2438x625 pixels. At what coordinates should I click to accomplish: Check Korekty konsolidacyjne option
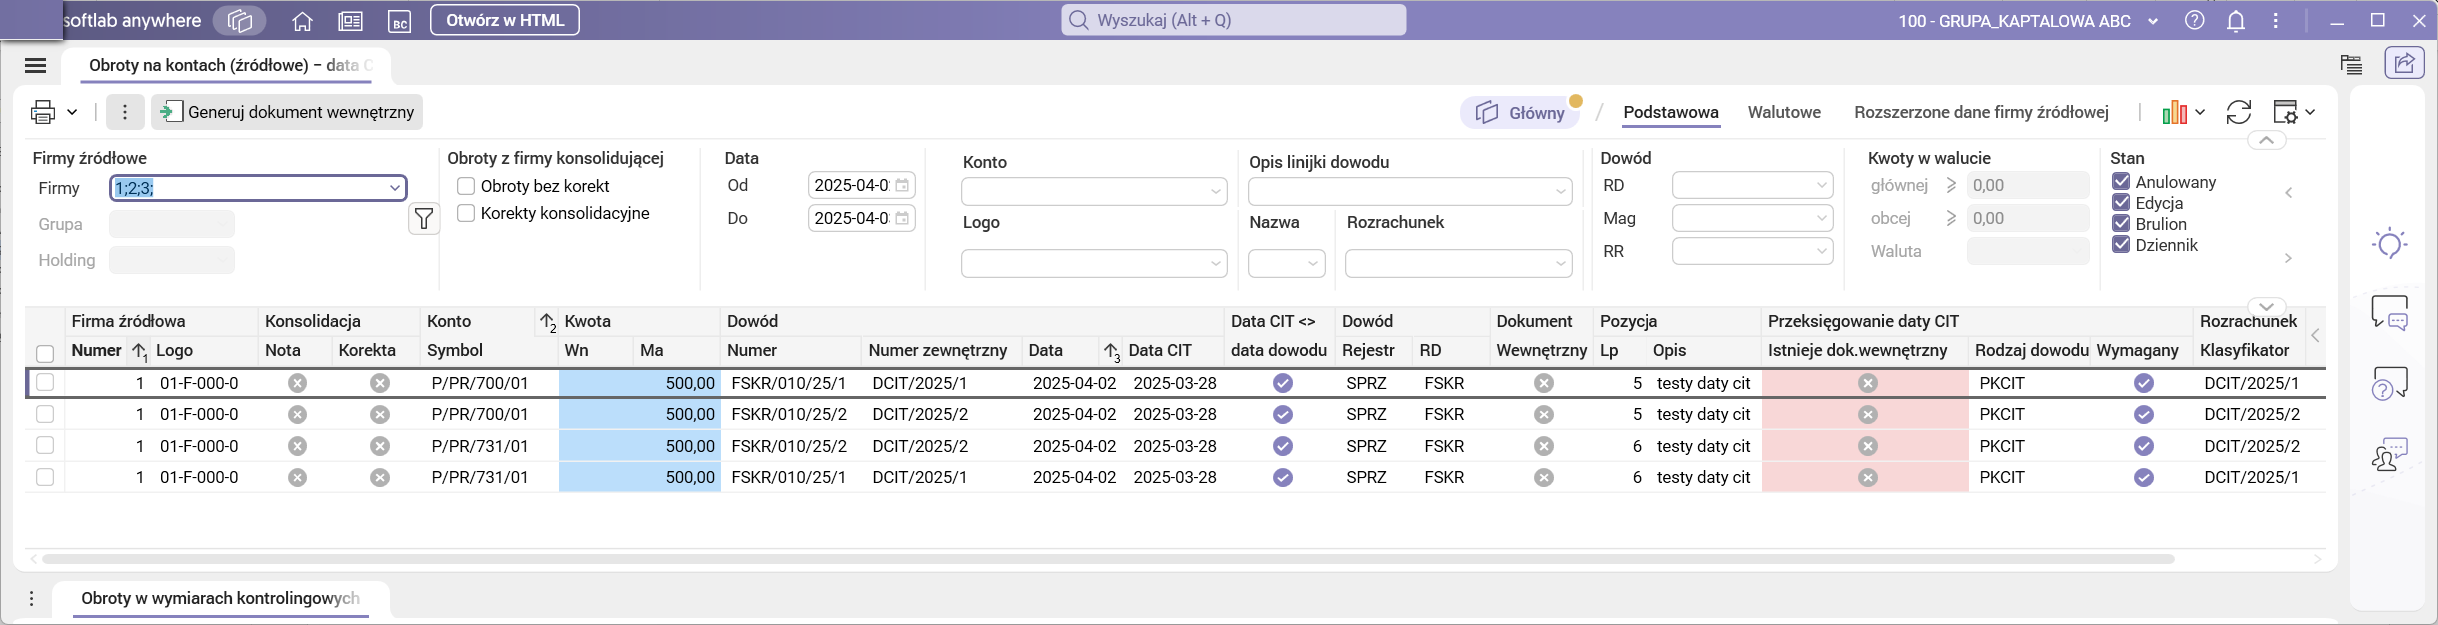pyautogui.click(x=466, y=213)
